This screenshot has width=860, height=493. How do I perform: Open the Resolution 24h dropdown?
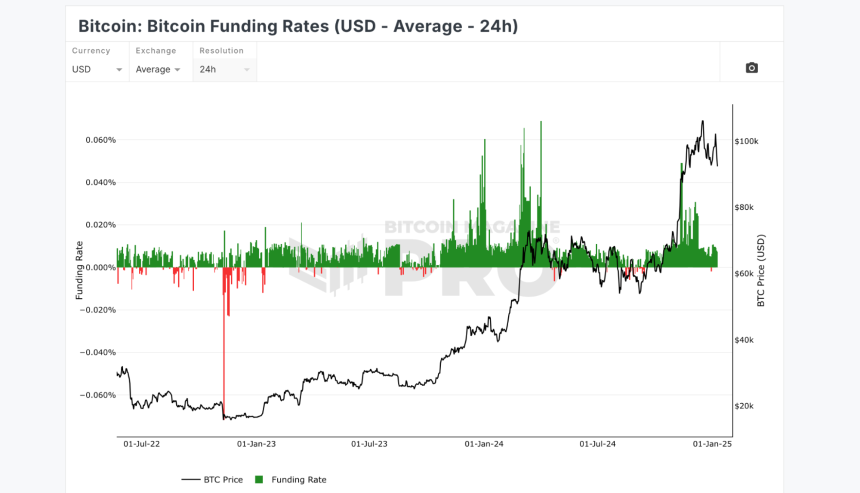tap(224, 70)
